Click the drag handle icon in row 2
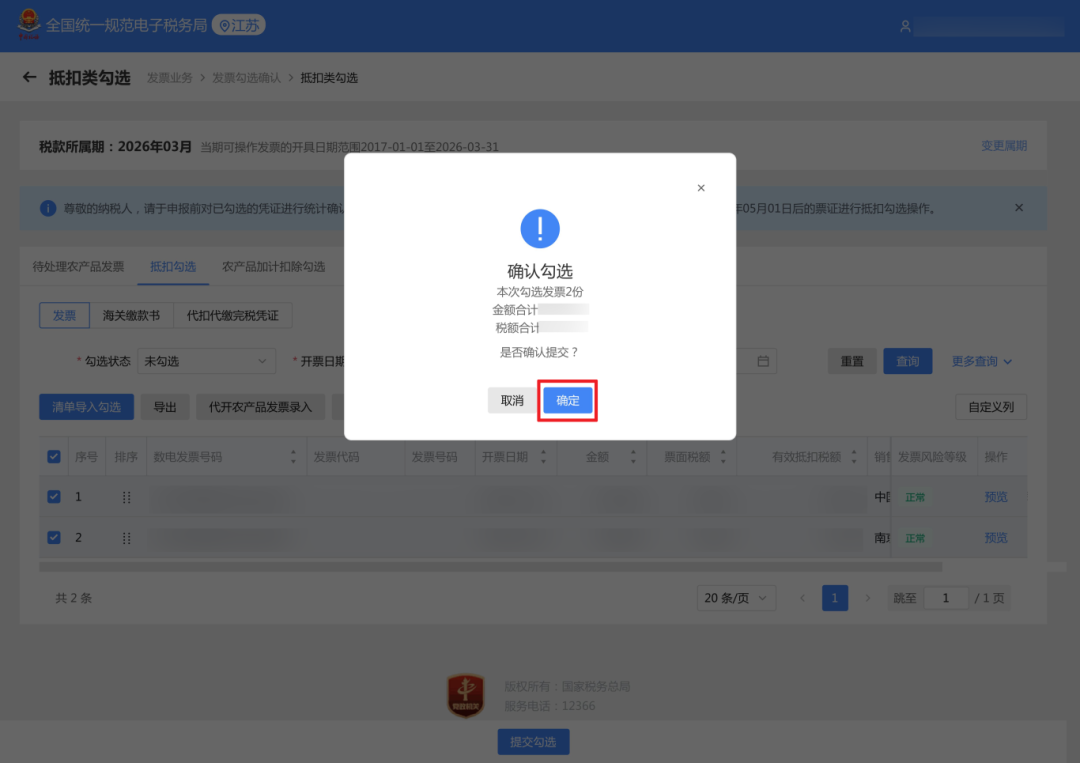 click(126, 538)
